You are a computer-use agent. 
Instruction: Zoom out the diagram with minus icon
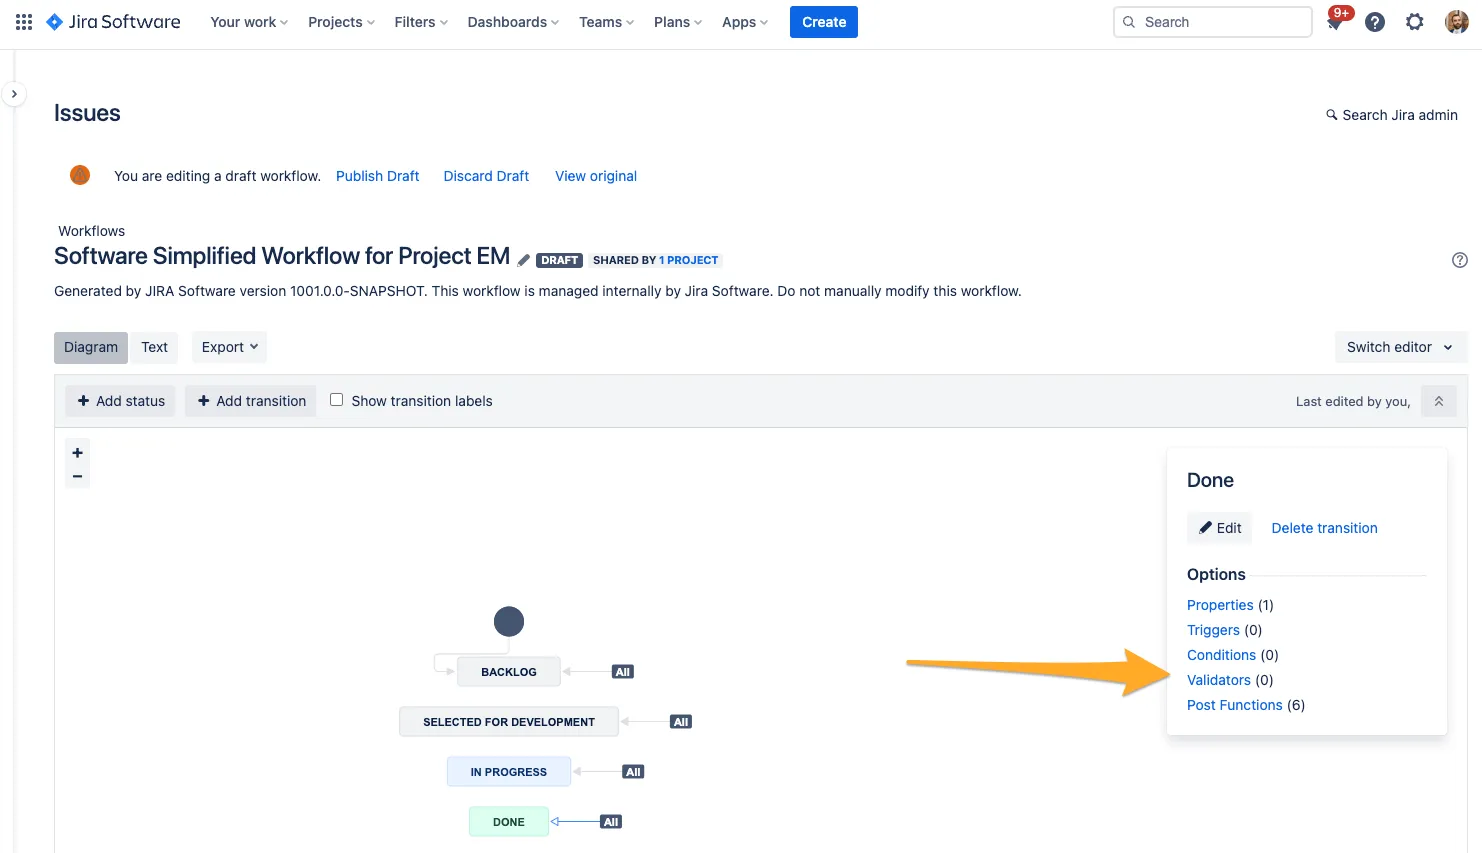coord(77,477)
